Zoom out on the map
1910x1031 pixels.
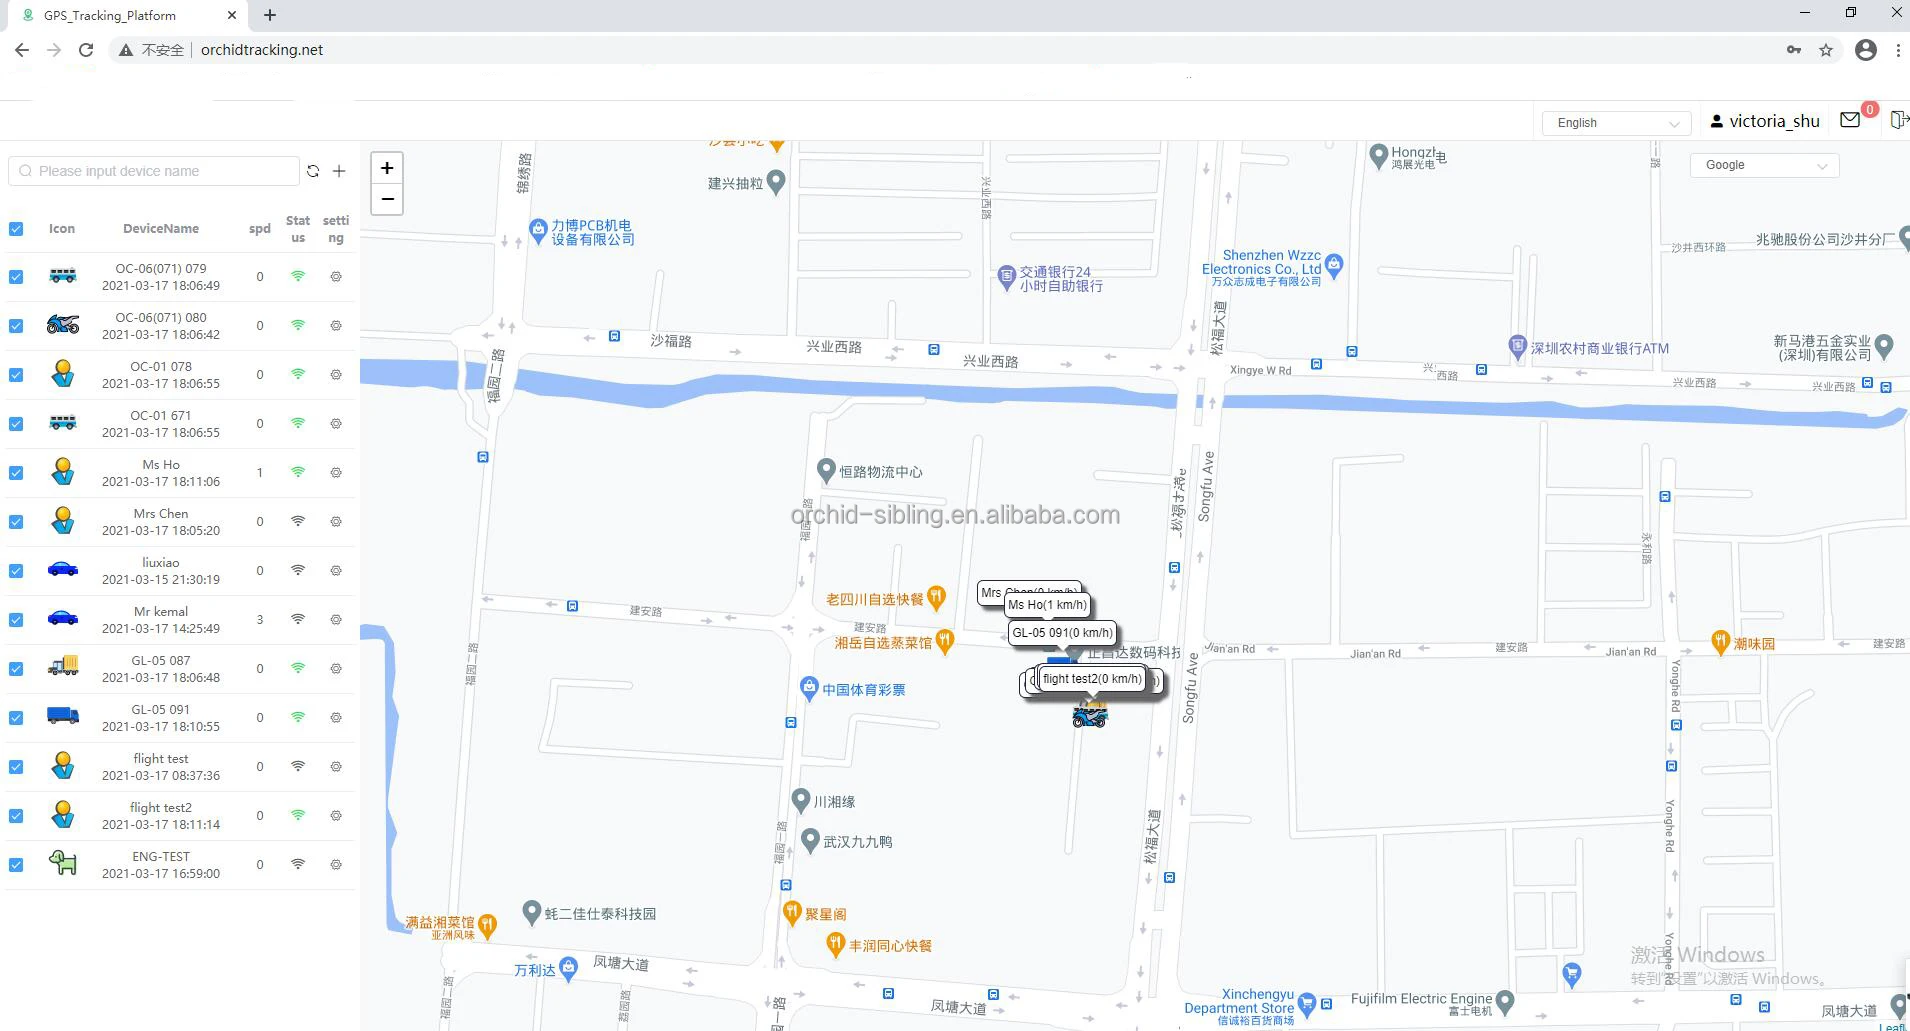pyautogui.click(x=387, y=199)
